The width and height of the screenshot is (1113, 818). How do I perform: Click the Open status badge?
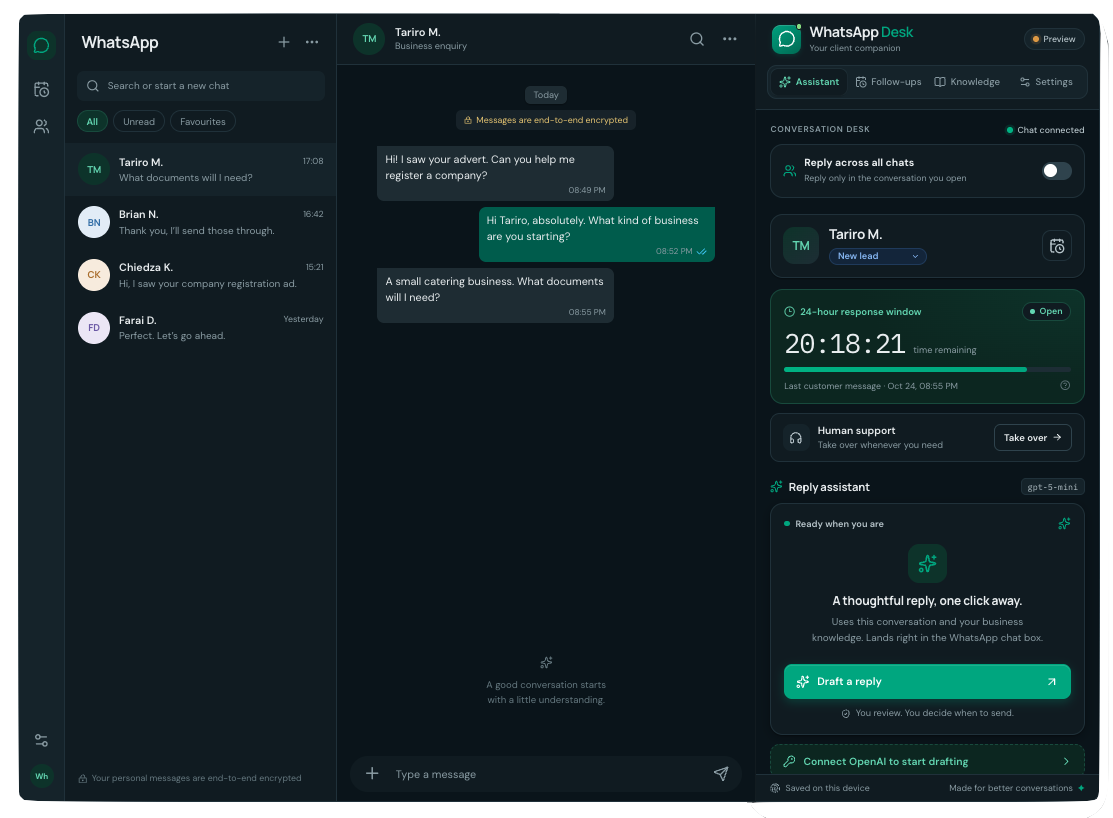(x=1046, y=311)
